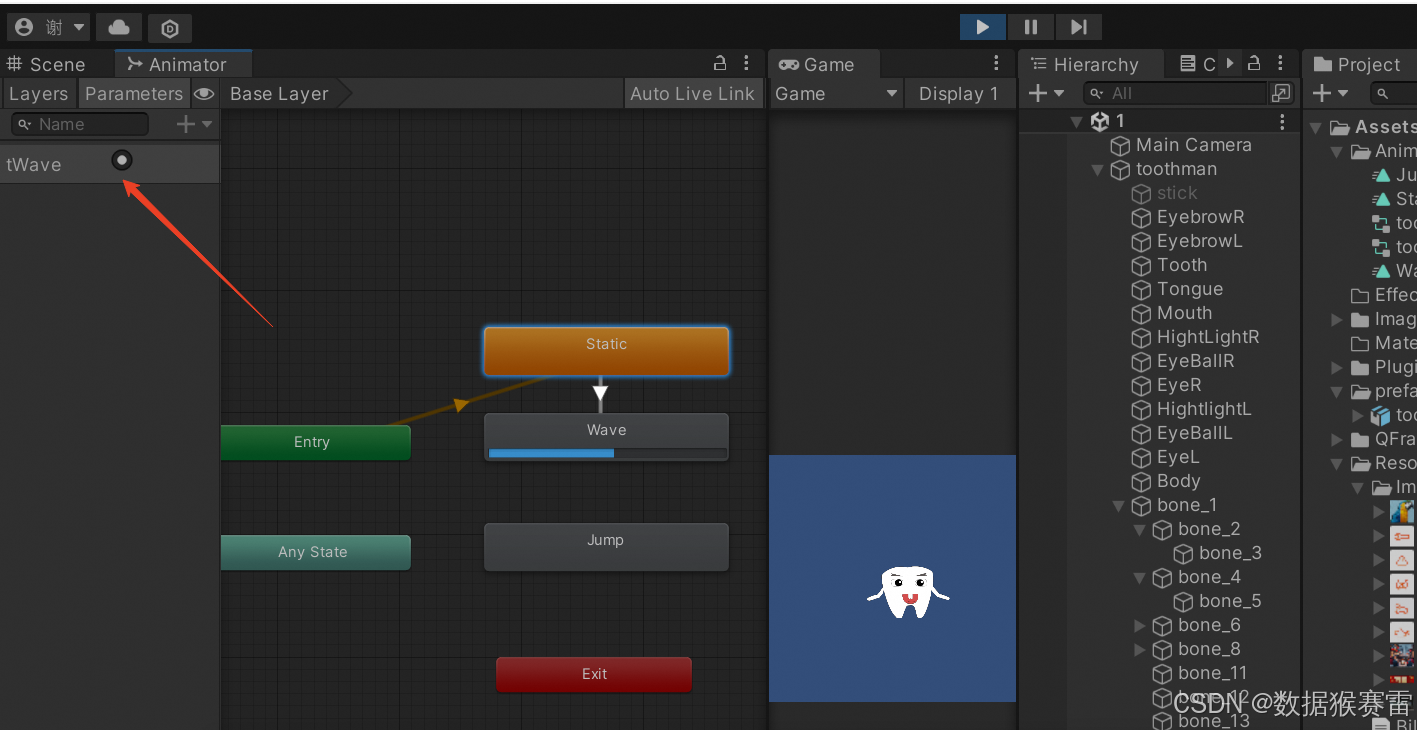Click the search-in-prefab icon in Hierarchy search bar
The image size is (1417, 730).
pyautogui.click(x=1281, y=92)
